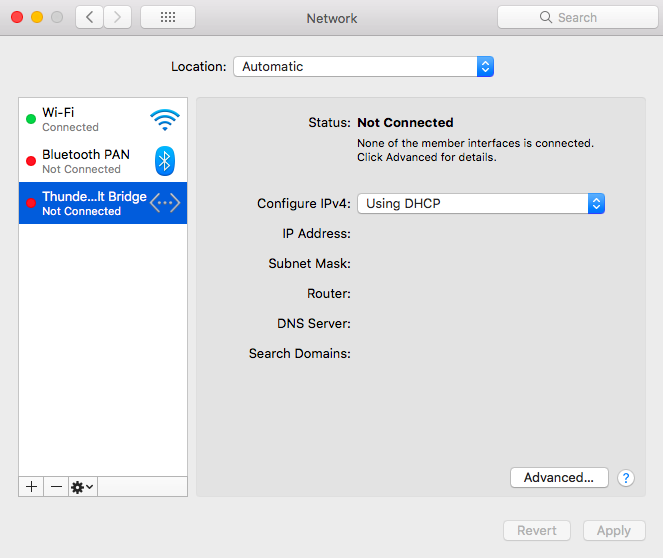
Task: Click the Apply button
Action: click(x=614, y=531)
